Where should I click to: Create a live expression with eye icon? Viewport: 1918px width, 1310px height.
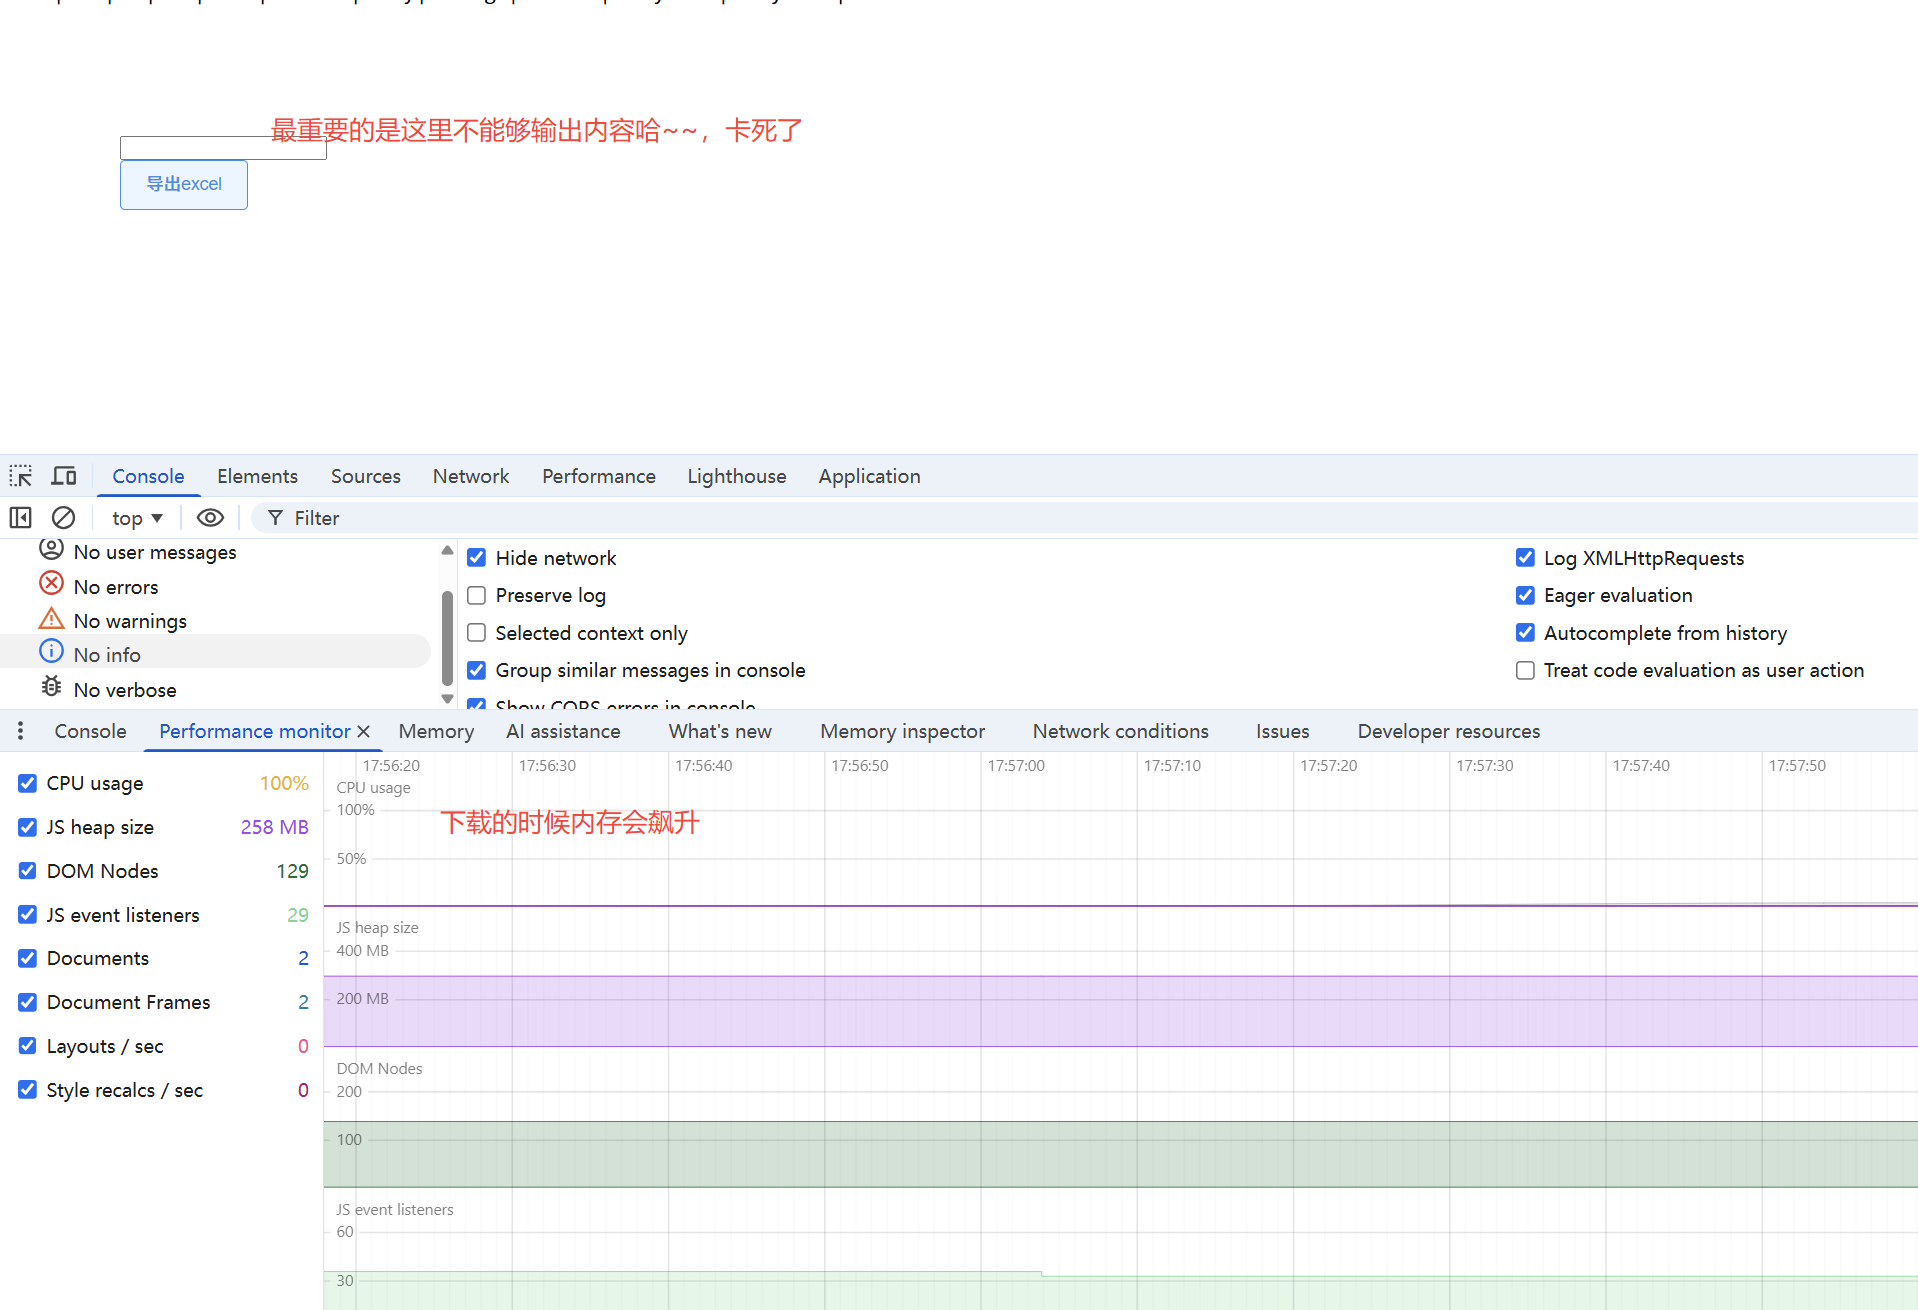(210, 518)
